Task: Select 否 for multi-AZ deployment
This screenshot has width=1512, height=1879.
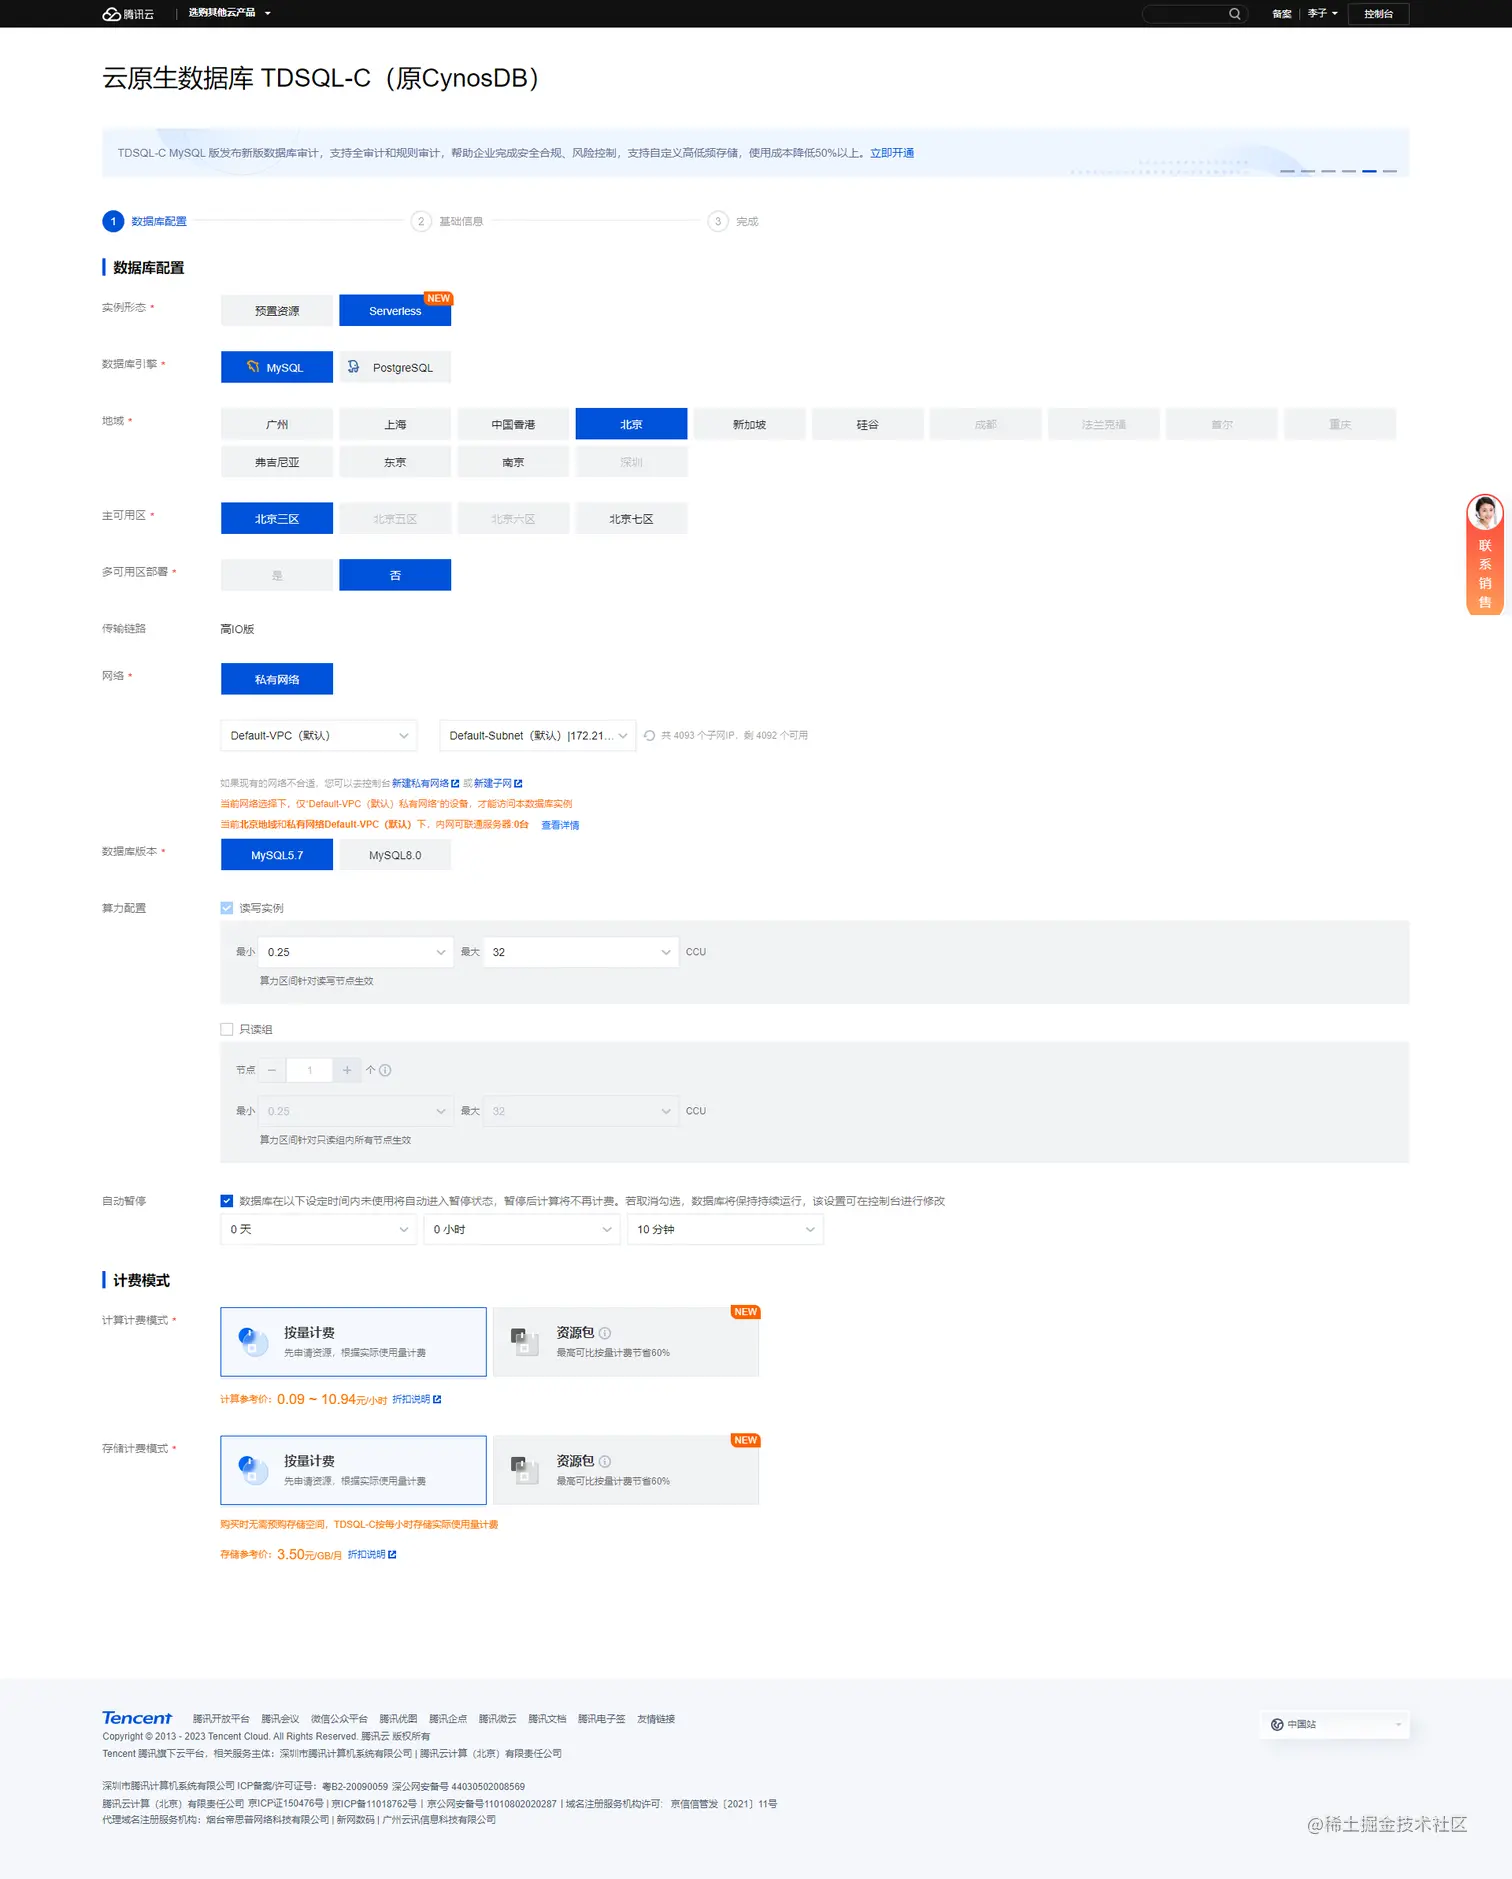Action: tap(395, 575)
